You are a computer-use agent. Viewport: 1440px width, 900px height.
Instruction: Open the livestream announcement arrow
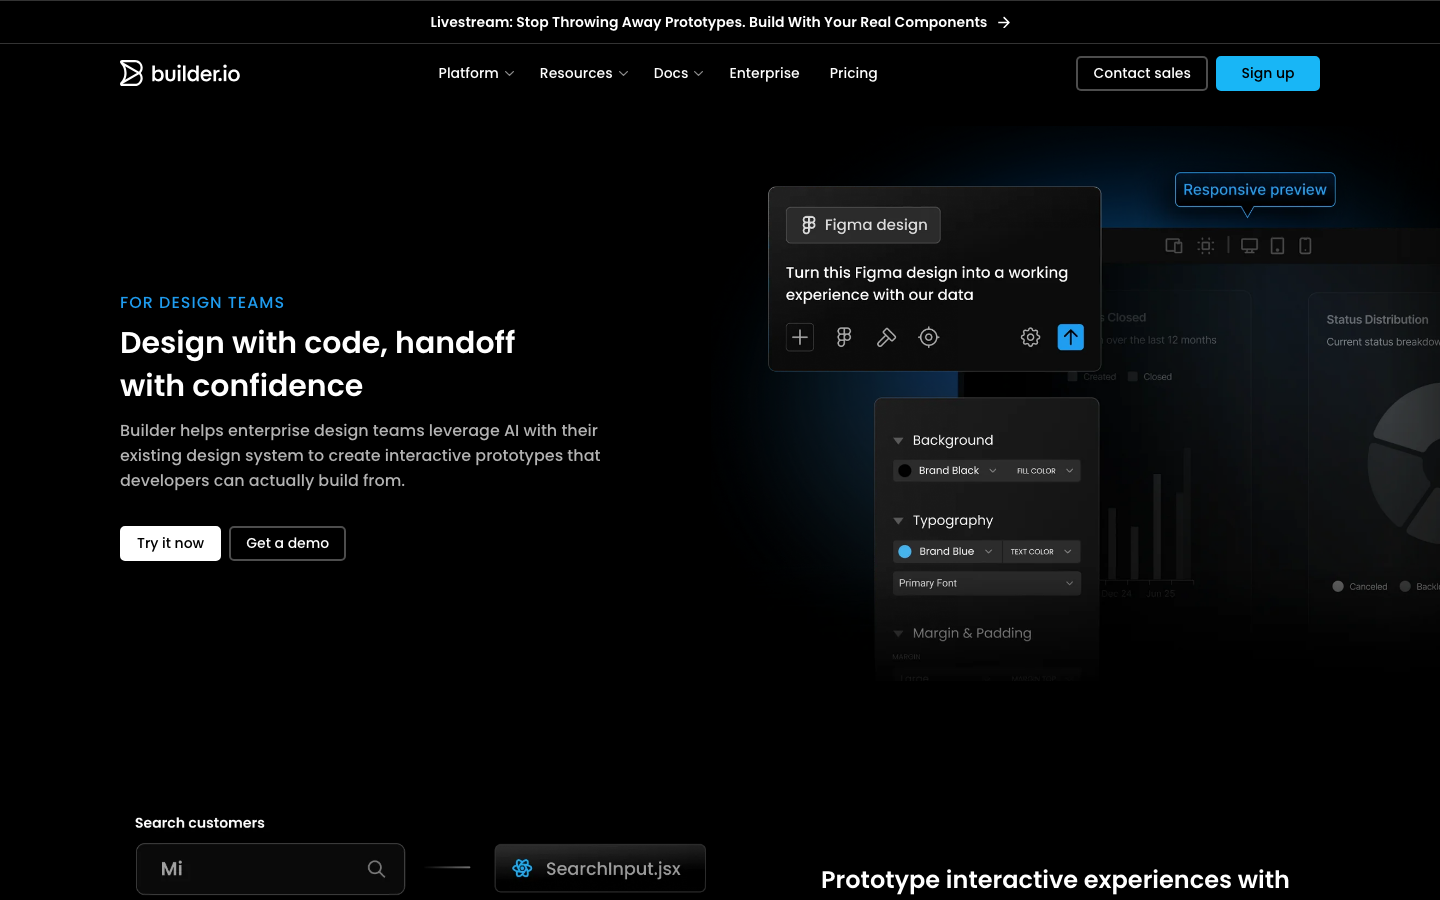click(x=1004, y=22)
